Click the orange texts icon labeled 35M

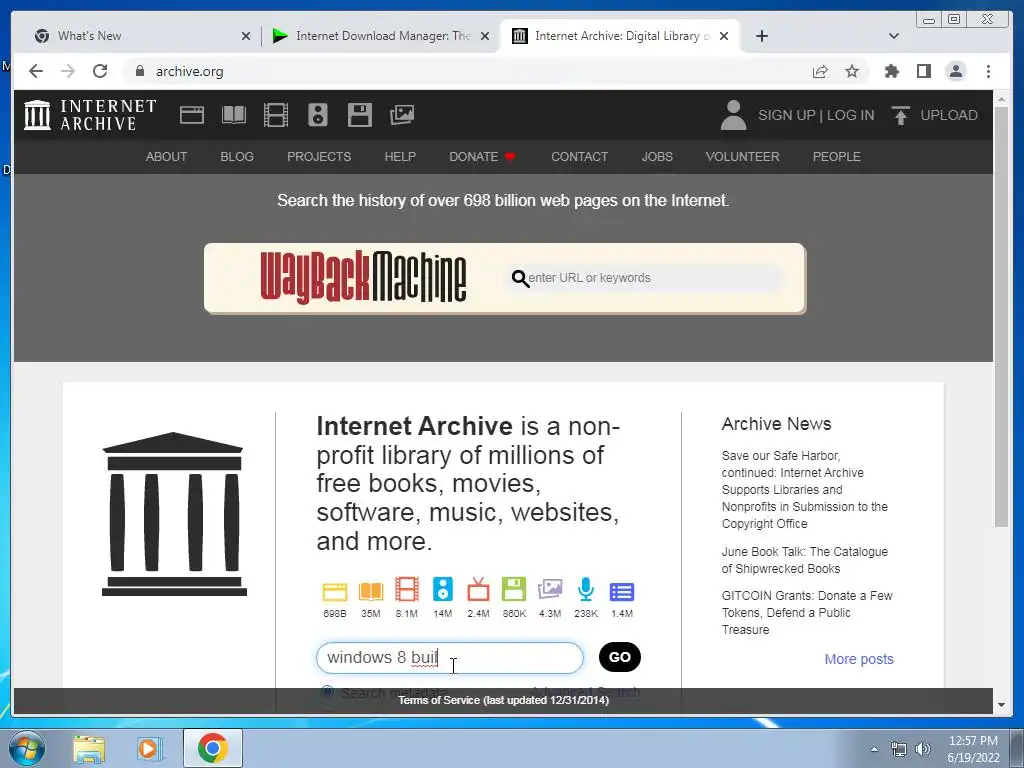[370, 592]
